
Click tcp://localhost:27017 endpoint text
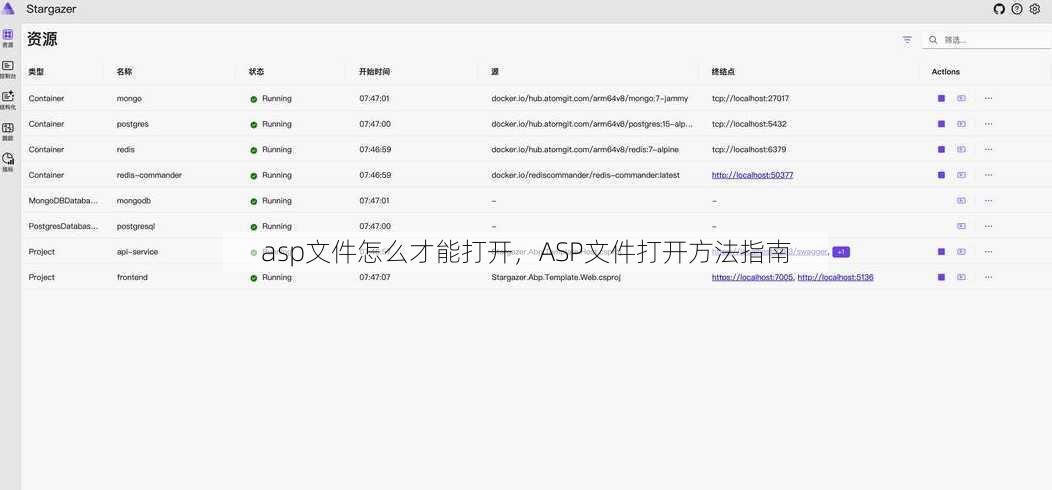[x=750, y=98]
